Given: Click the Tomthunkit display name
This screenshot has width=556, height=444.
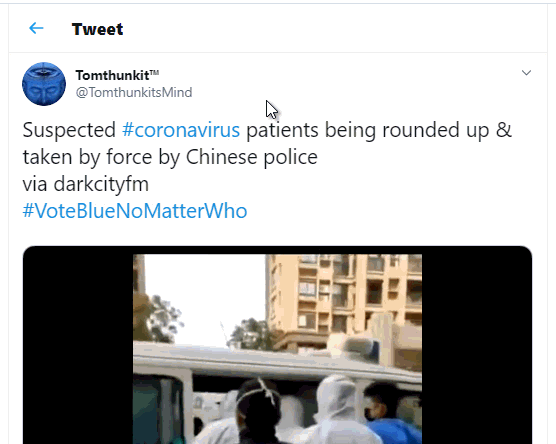Looking at the screenshot, I should [x=112, y=76].
